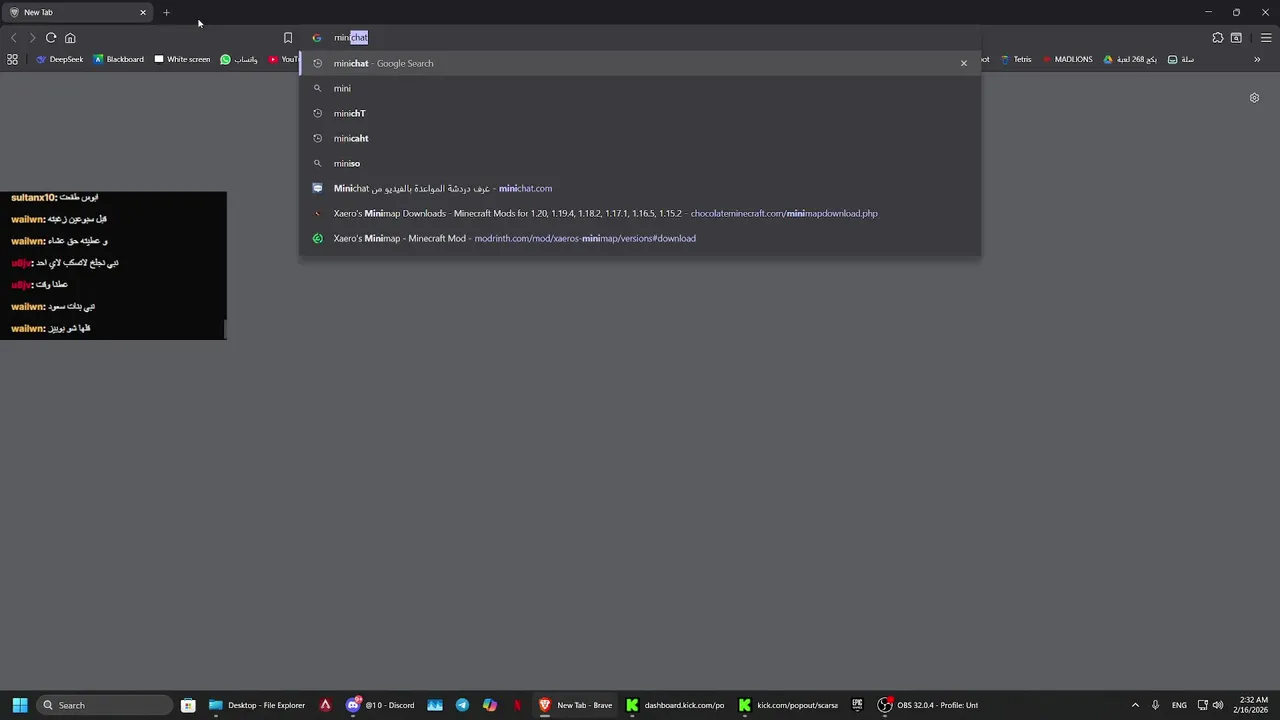
Task: Bookmark this page via bookmark icon
Action: tap(288, 38)
